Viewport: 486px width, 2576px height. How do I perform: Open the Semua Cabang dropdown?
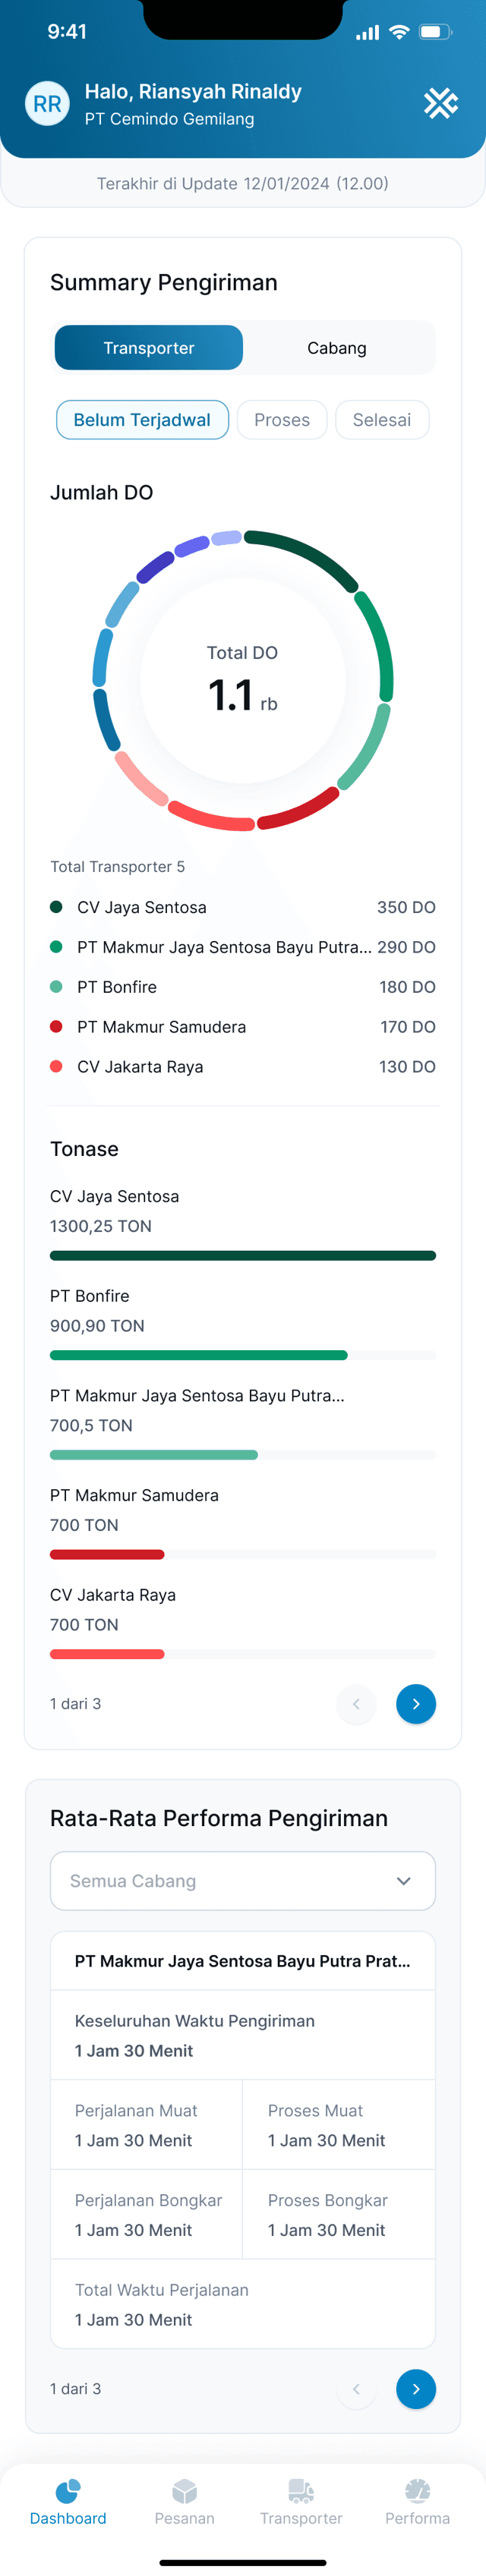(243, 1881)
